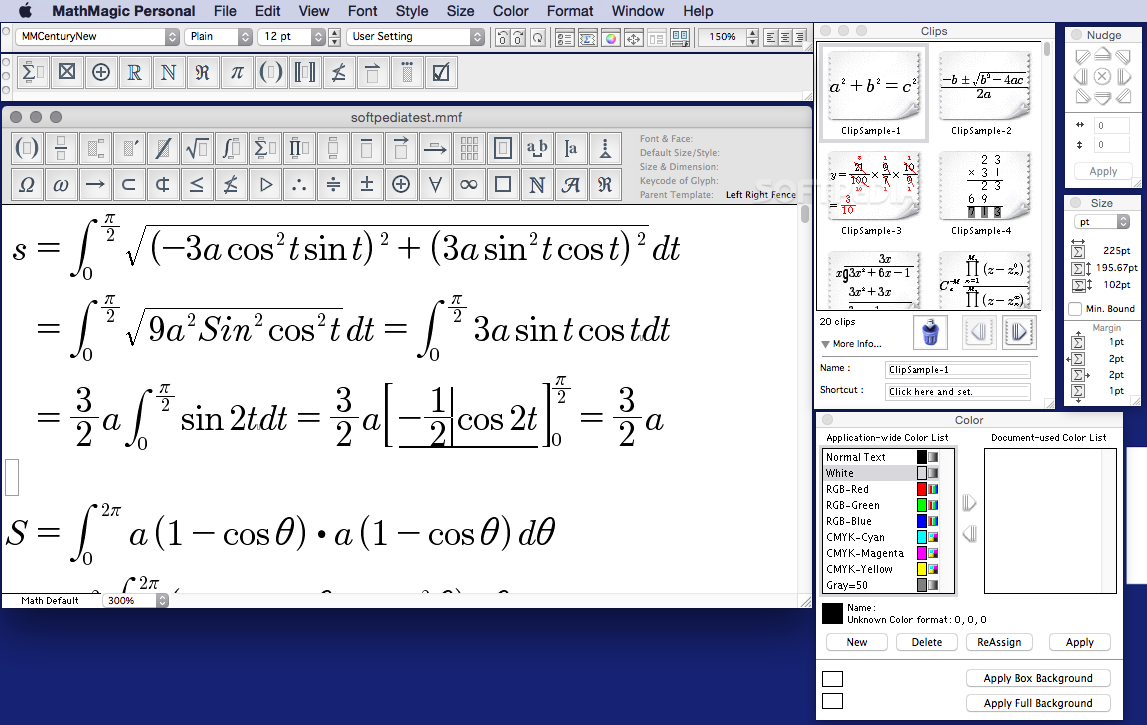
Task: Click Apply Full Background button
Action: (x=1038, y=703)
